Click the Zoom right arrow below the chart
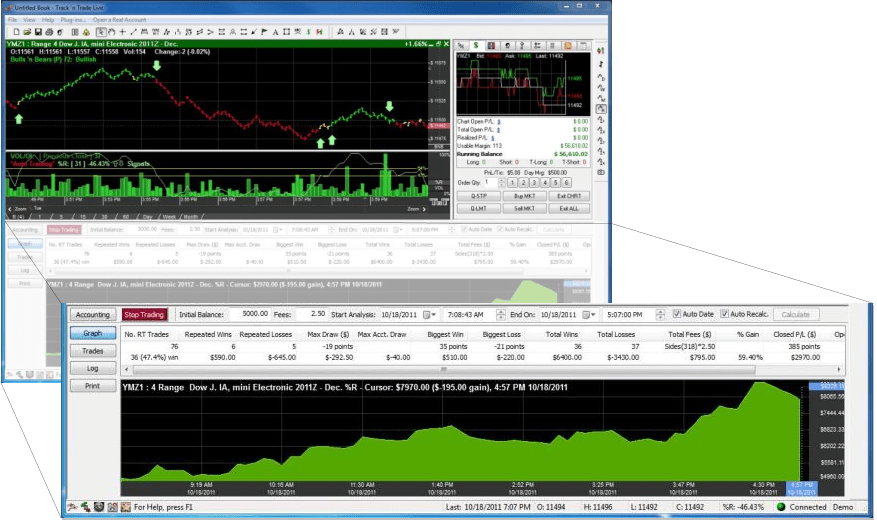Image resolution: width=877 pixels, height=522 pixels. tap(424, 209)
